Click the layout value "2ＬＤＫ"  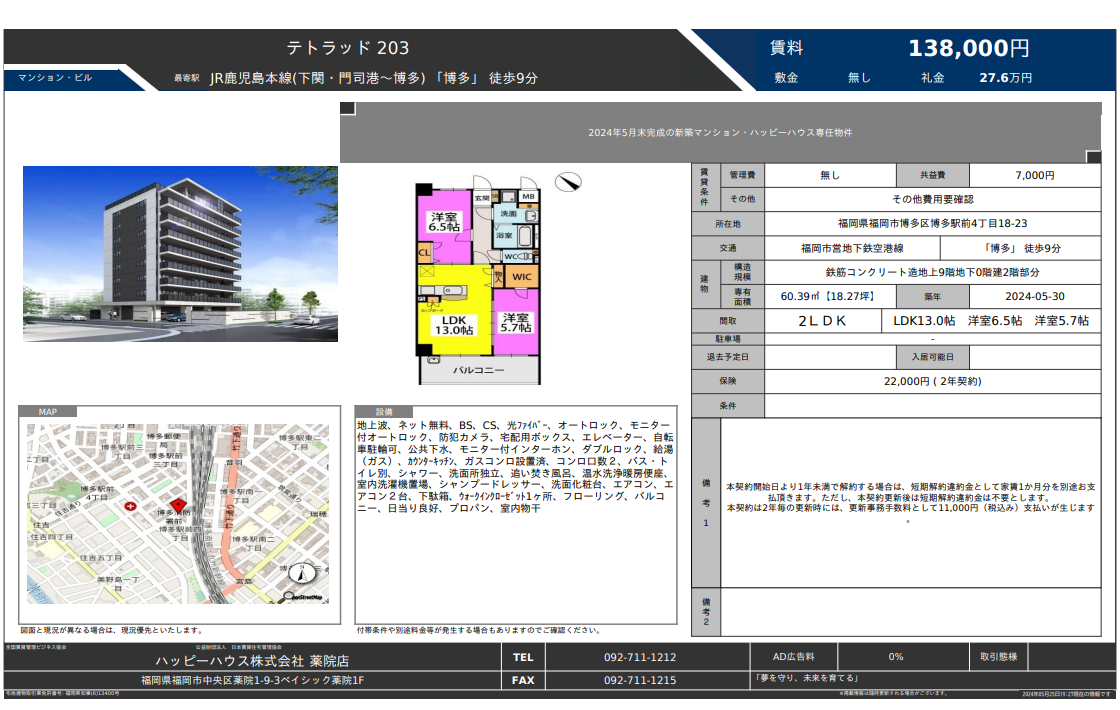click(822, 321)
